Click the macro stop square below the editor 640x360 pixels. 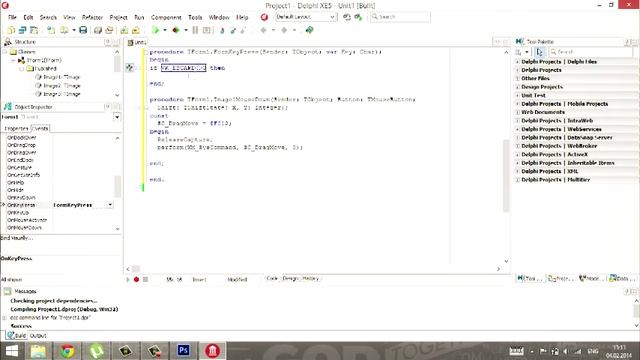(x=145, y=280)
